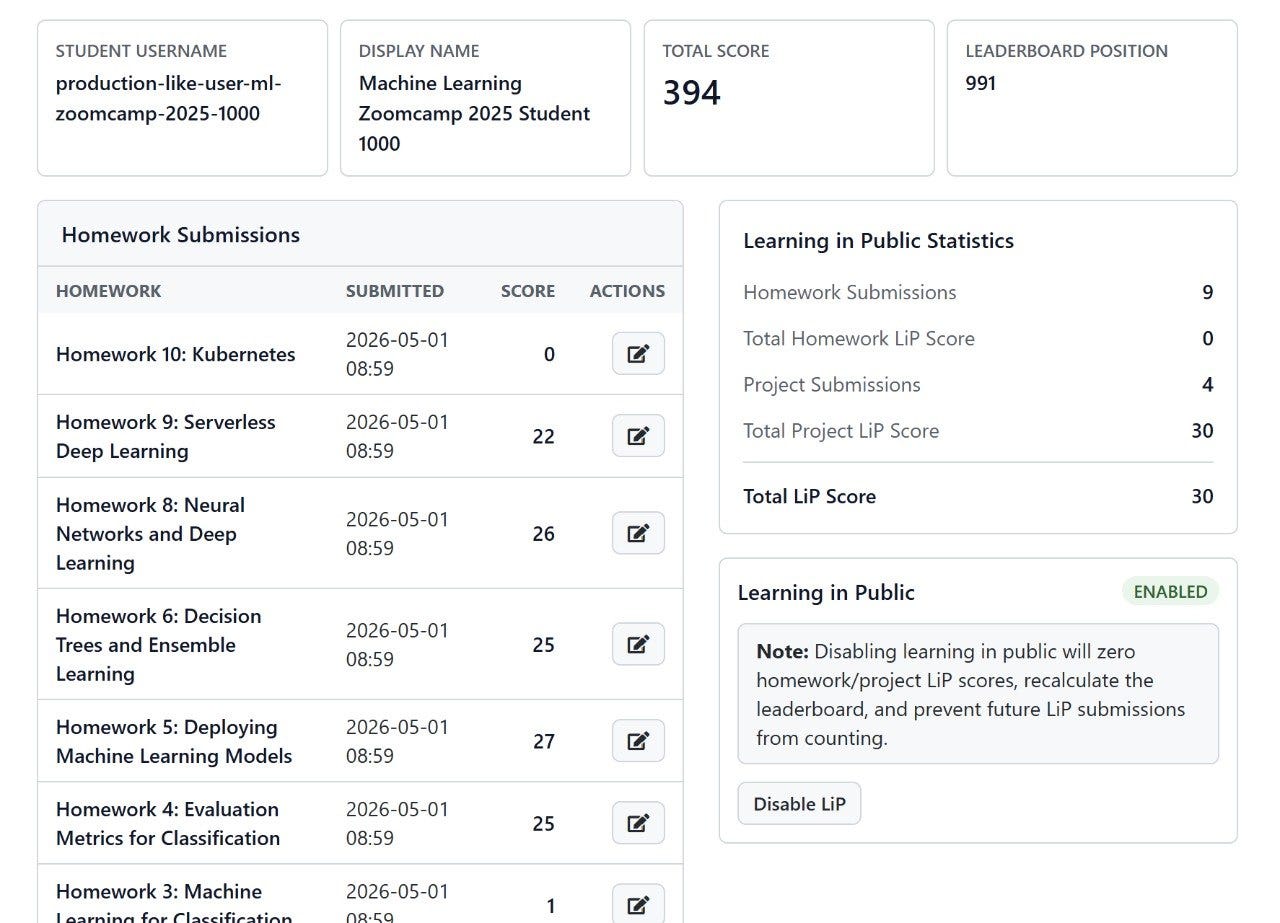This screenshot has width=1280, height=923.
Task: Edit Homework 6: Decision Trees submission
Action: pos(638,644)
